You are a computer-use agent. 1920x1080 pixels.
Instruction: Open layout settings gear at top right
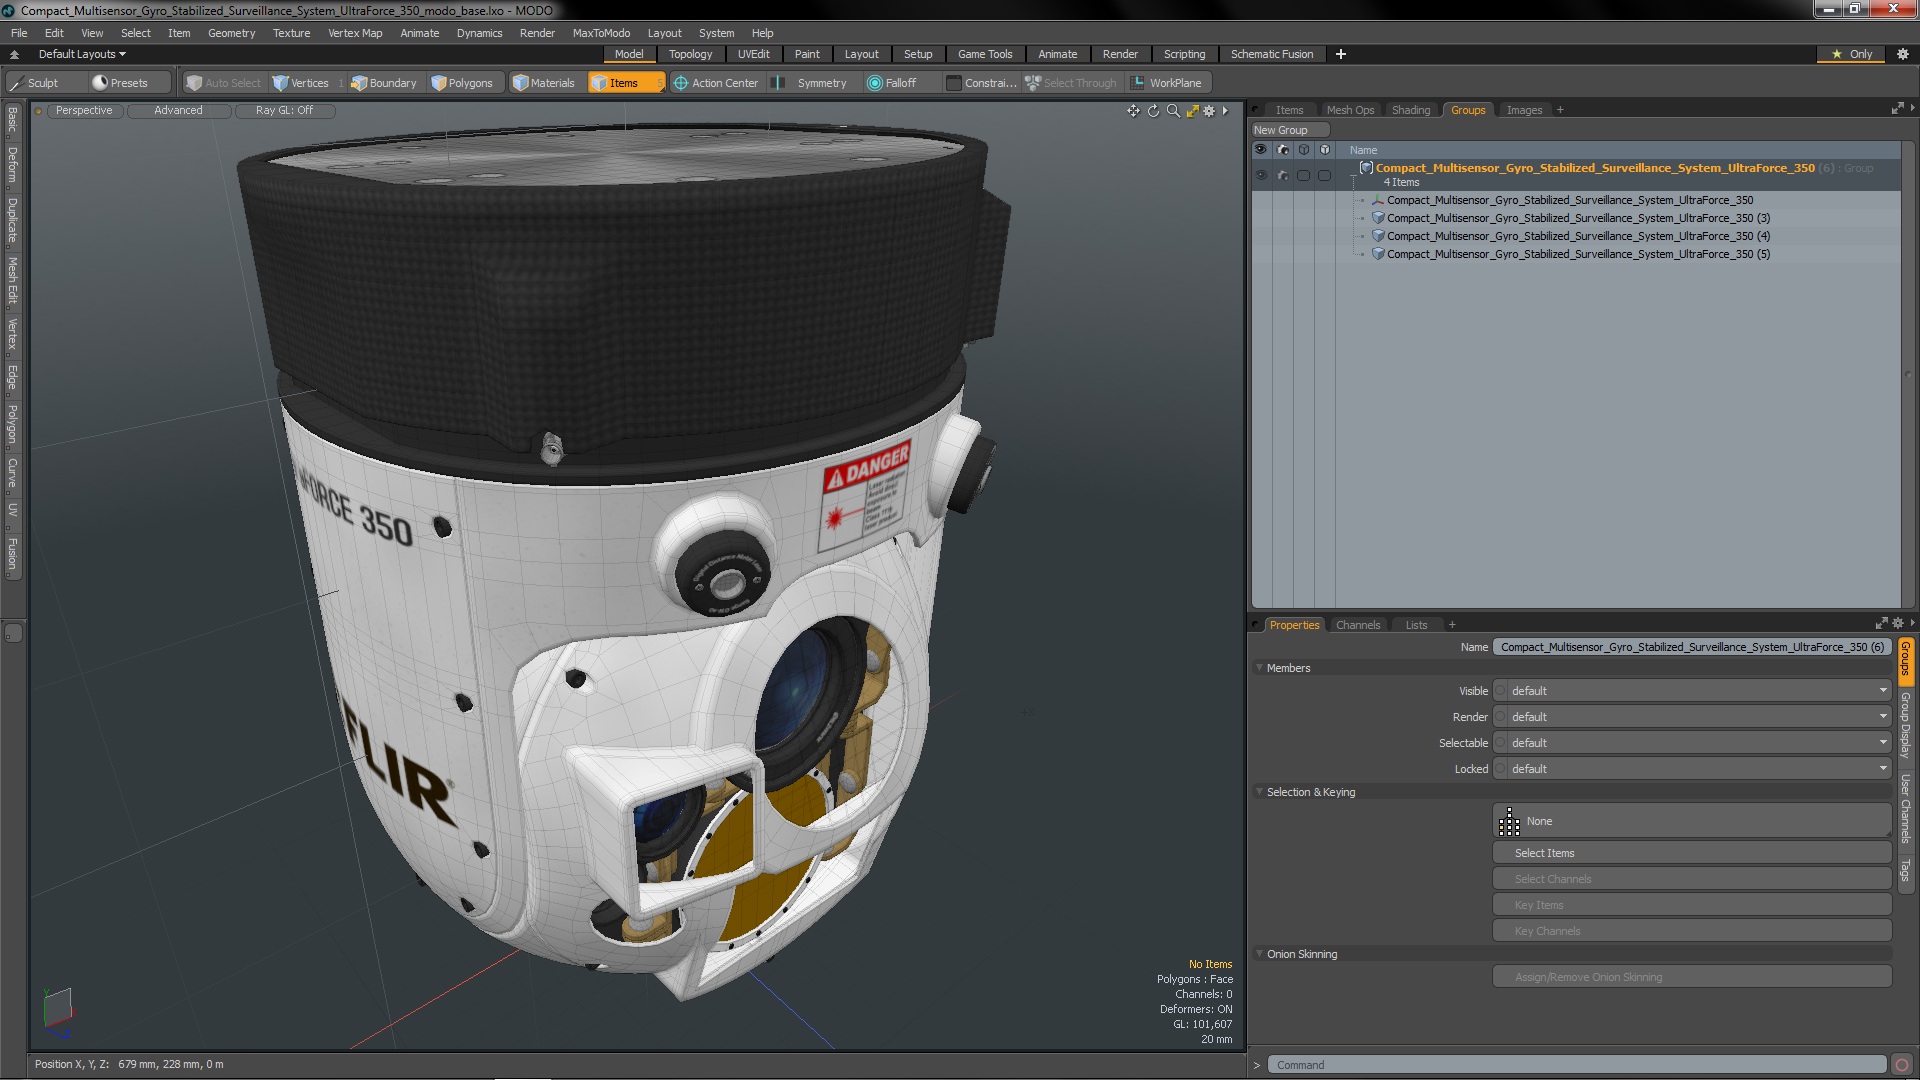1903,54
